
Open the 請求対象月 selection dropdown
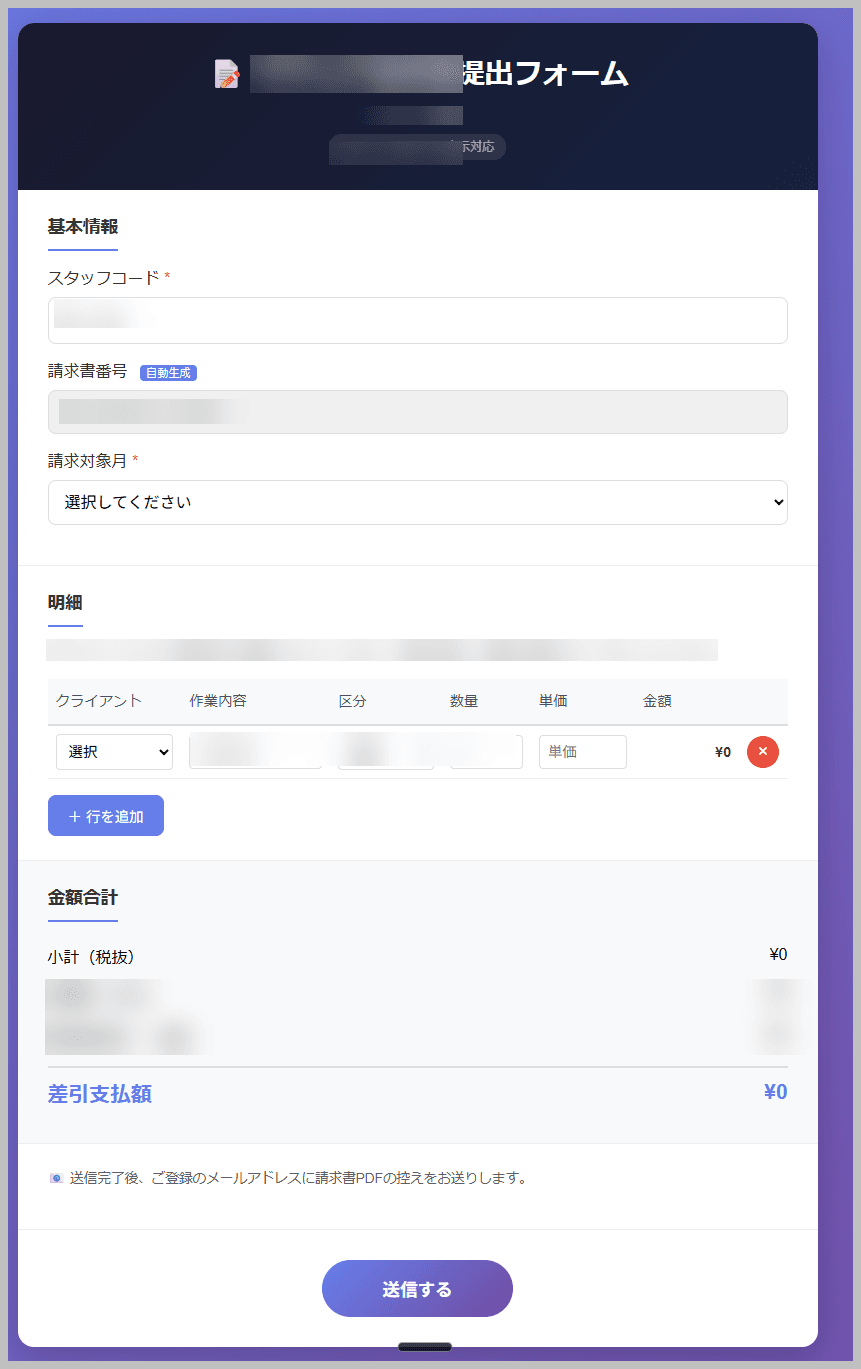(417, 502)
